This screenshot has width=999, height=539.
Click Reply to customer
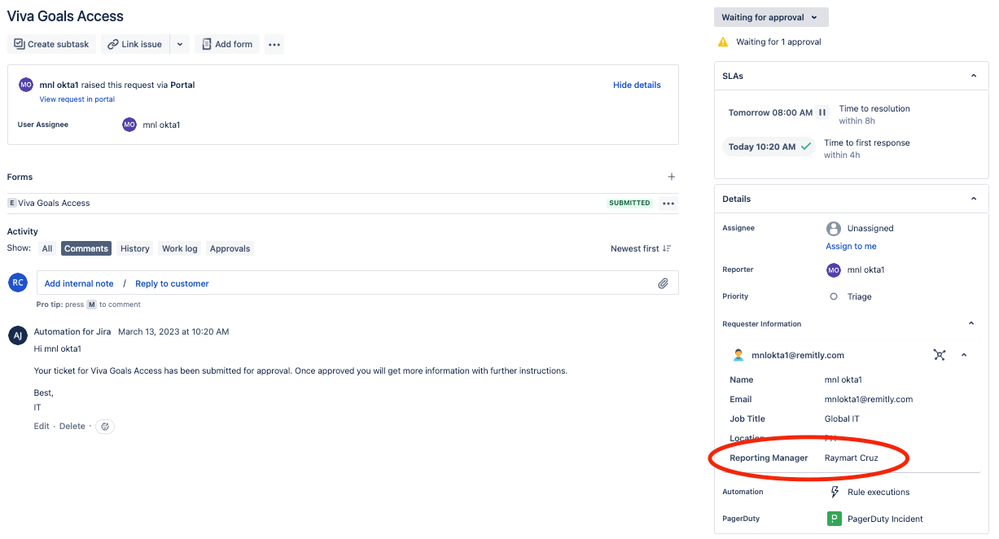pyautogui.click(x=172, y=284)
